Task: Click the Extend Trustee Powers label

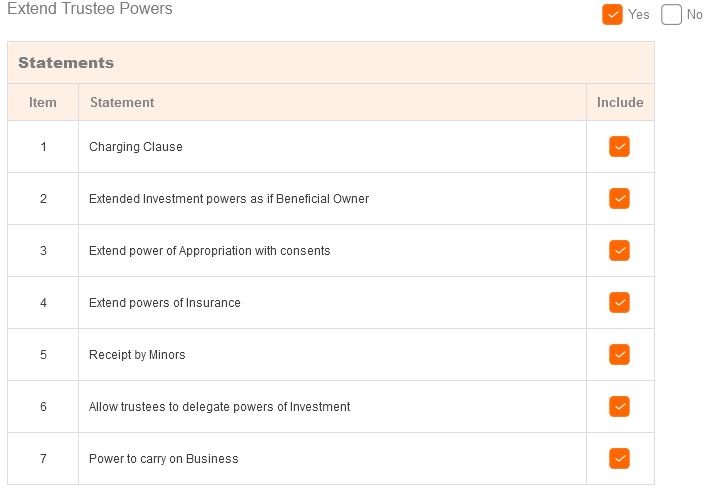Action: [x=90, y=9]
